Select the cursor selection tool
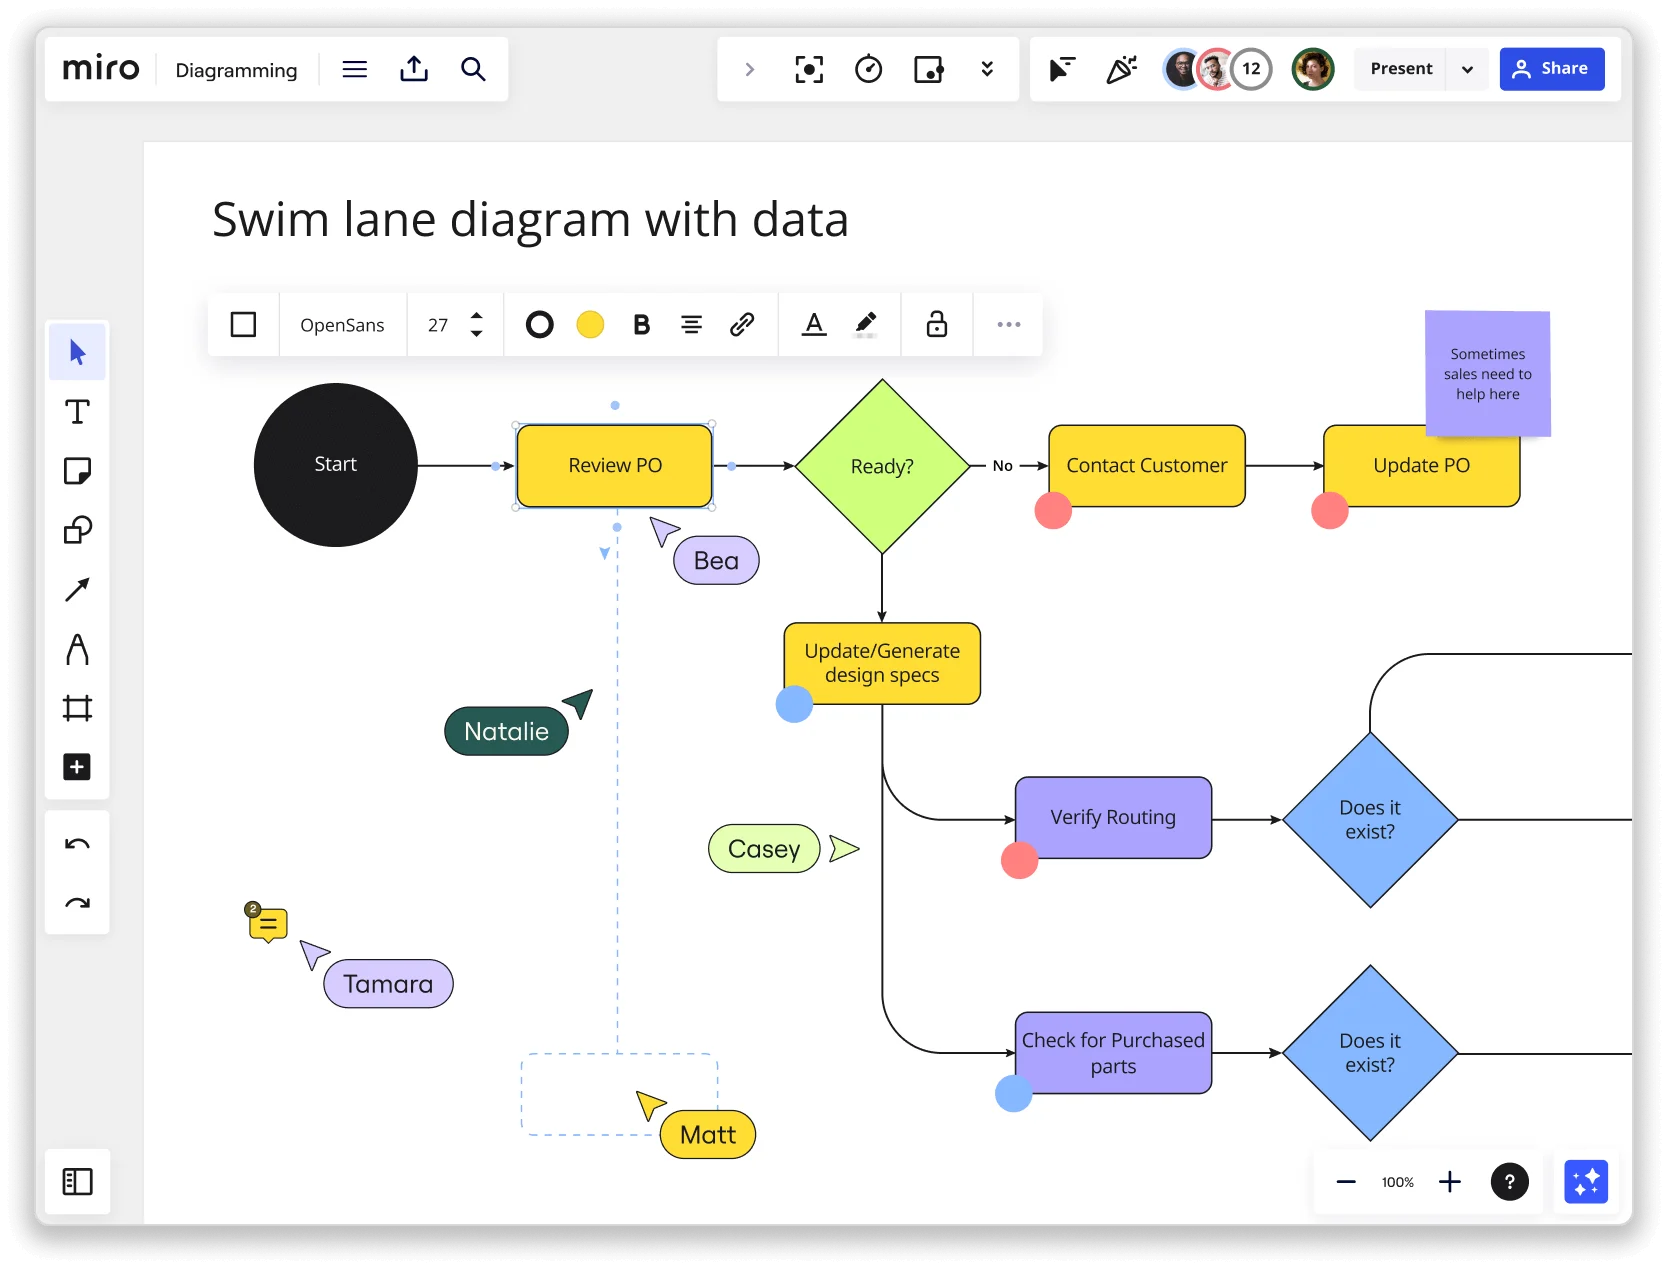Screen dimensions: 1667x1267 pyautogui.click(x=77, y=352)
